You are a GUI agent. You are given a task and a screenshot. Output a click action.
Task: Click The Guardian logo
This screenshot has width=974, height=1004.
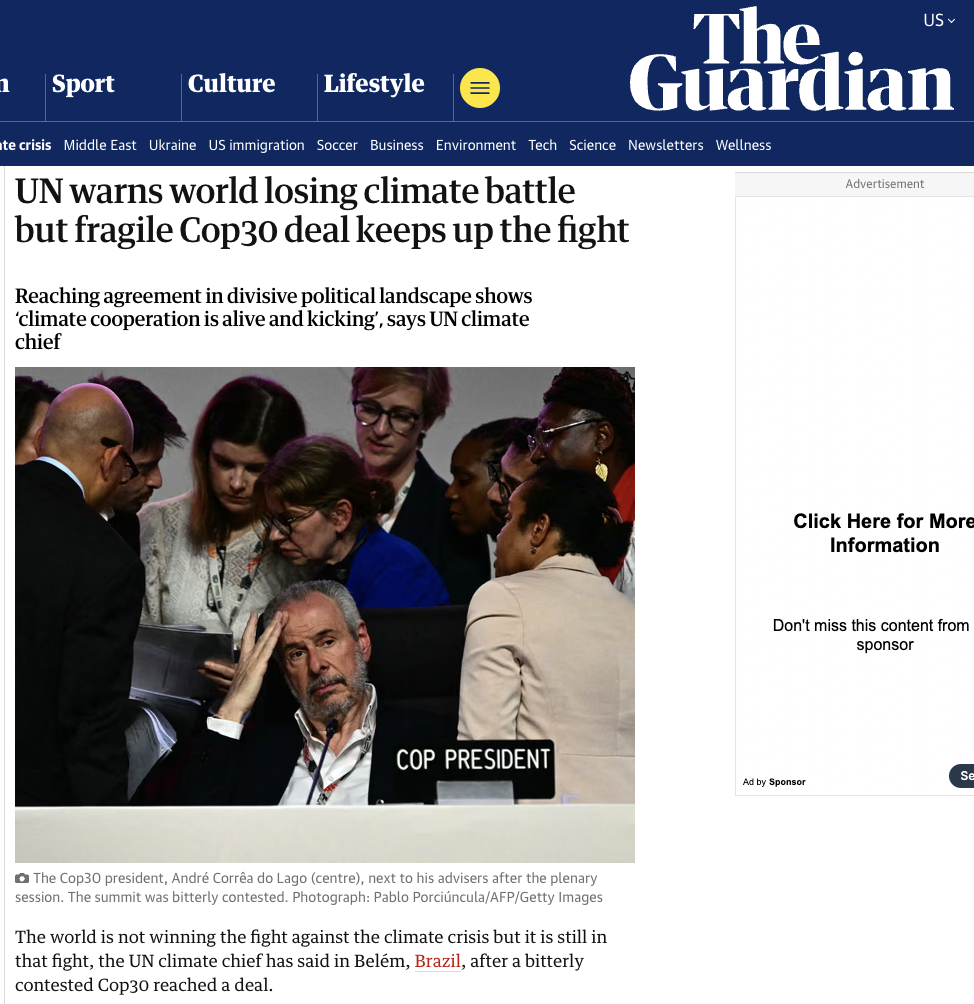pos(791,59)
